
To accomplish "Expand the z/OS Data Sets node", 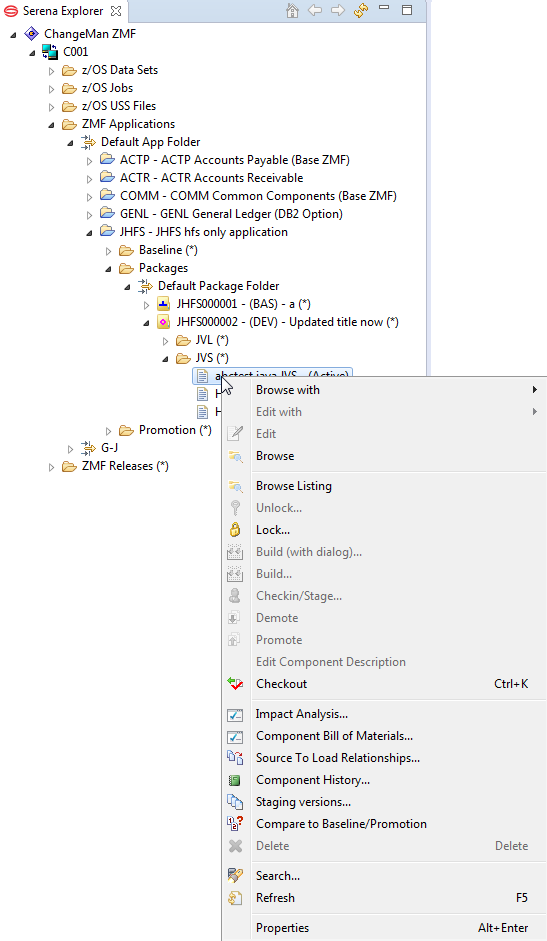I will pos(52,71).
